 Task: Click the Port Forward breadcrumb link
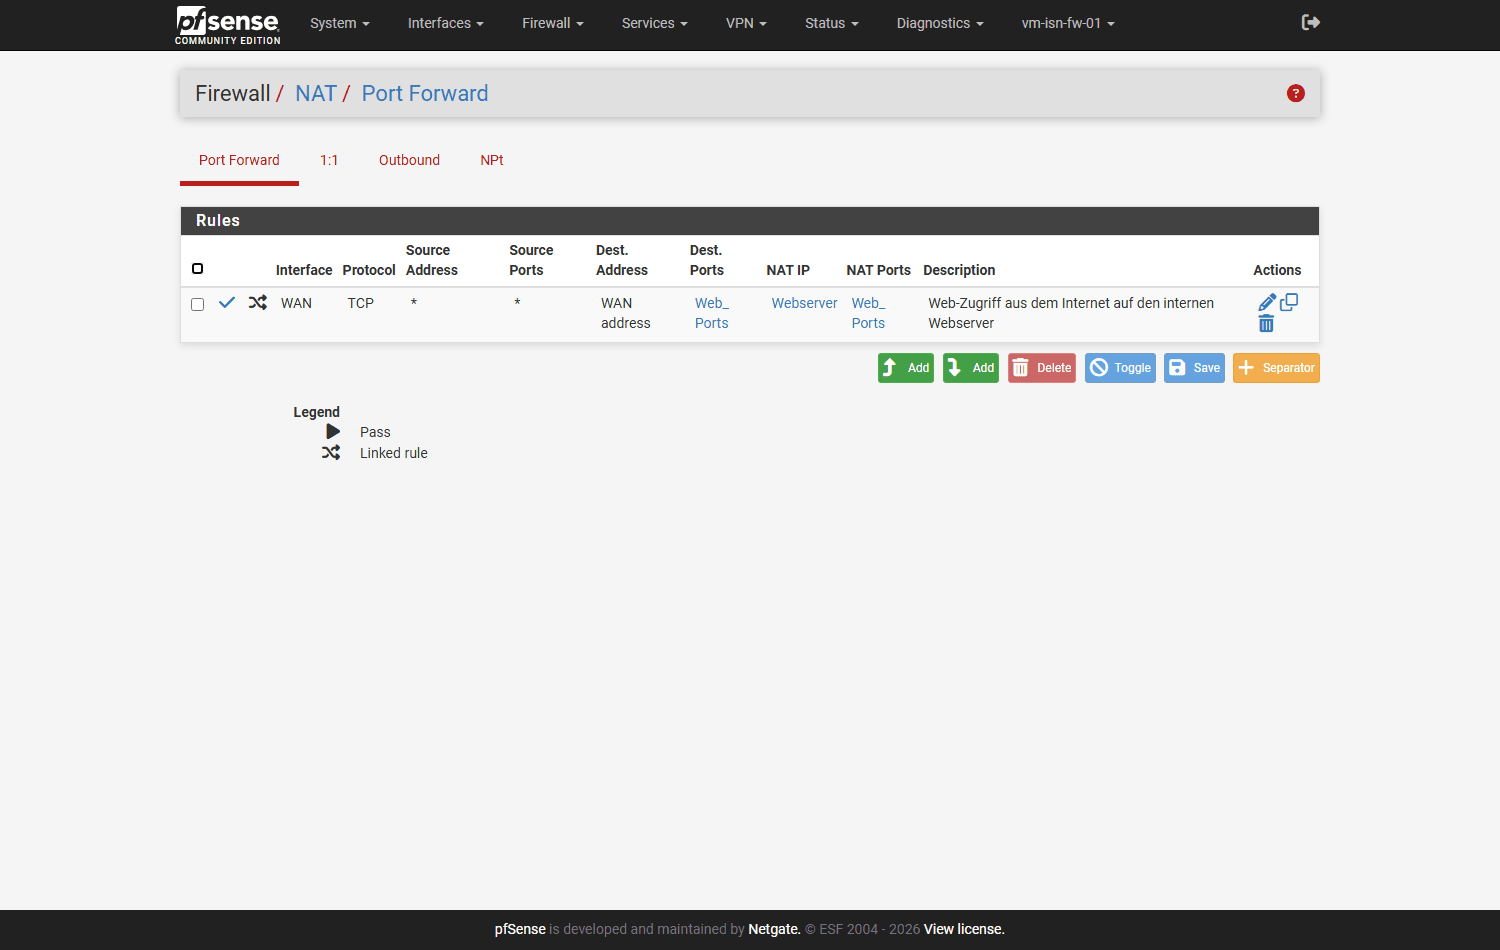425,93
